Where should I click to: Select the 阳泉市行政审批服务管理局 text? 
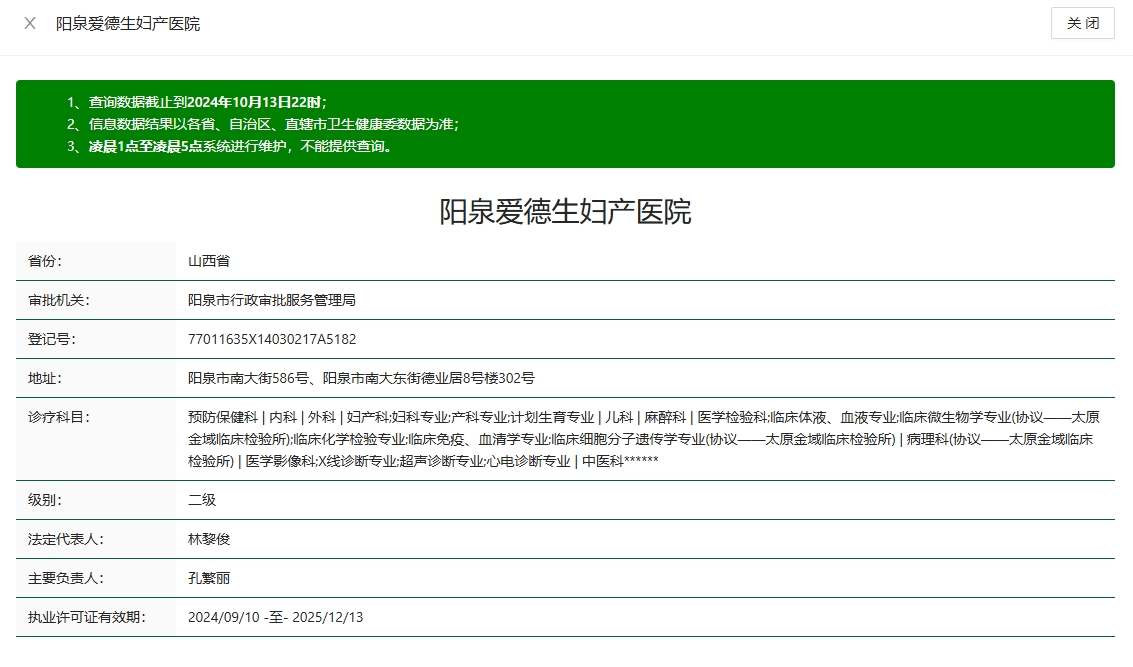tap(272, 300)
